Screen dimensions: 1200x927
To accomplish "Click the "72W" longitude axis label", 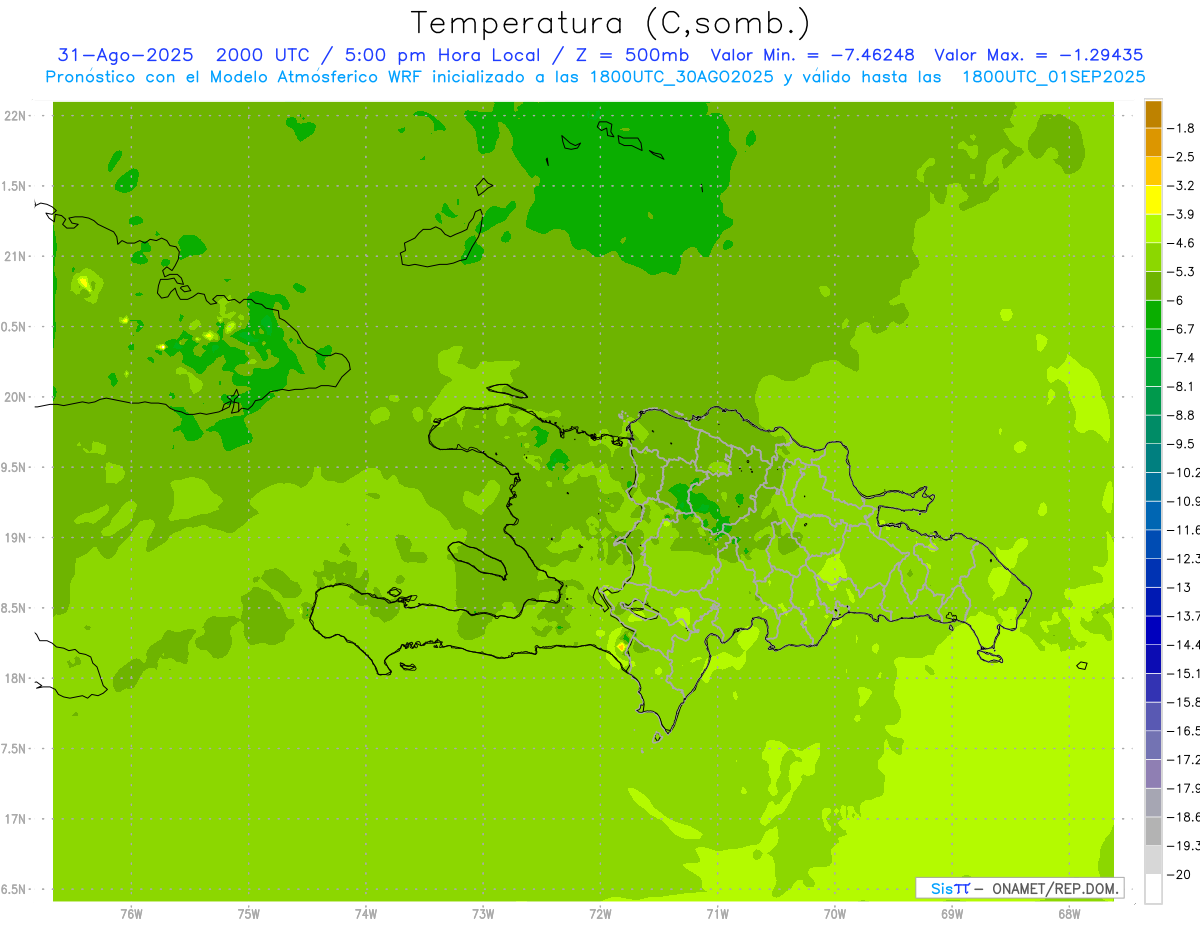I will pos(600,914).
